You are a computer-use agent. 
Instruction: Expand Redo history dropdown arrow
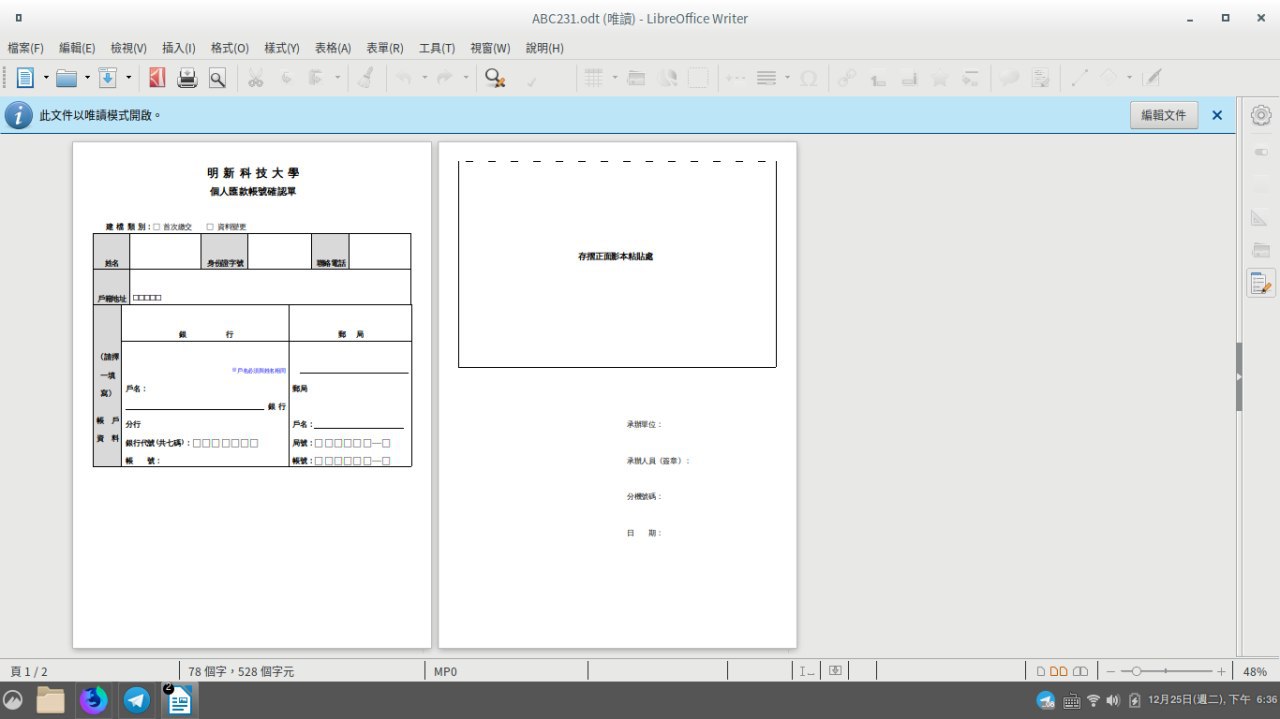click(x=466, y=78)
